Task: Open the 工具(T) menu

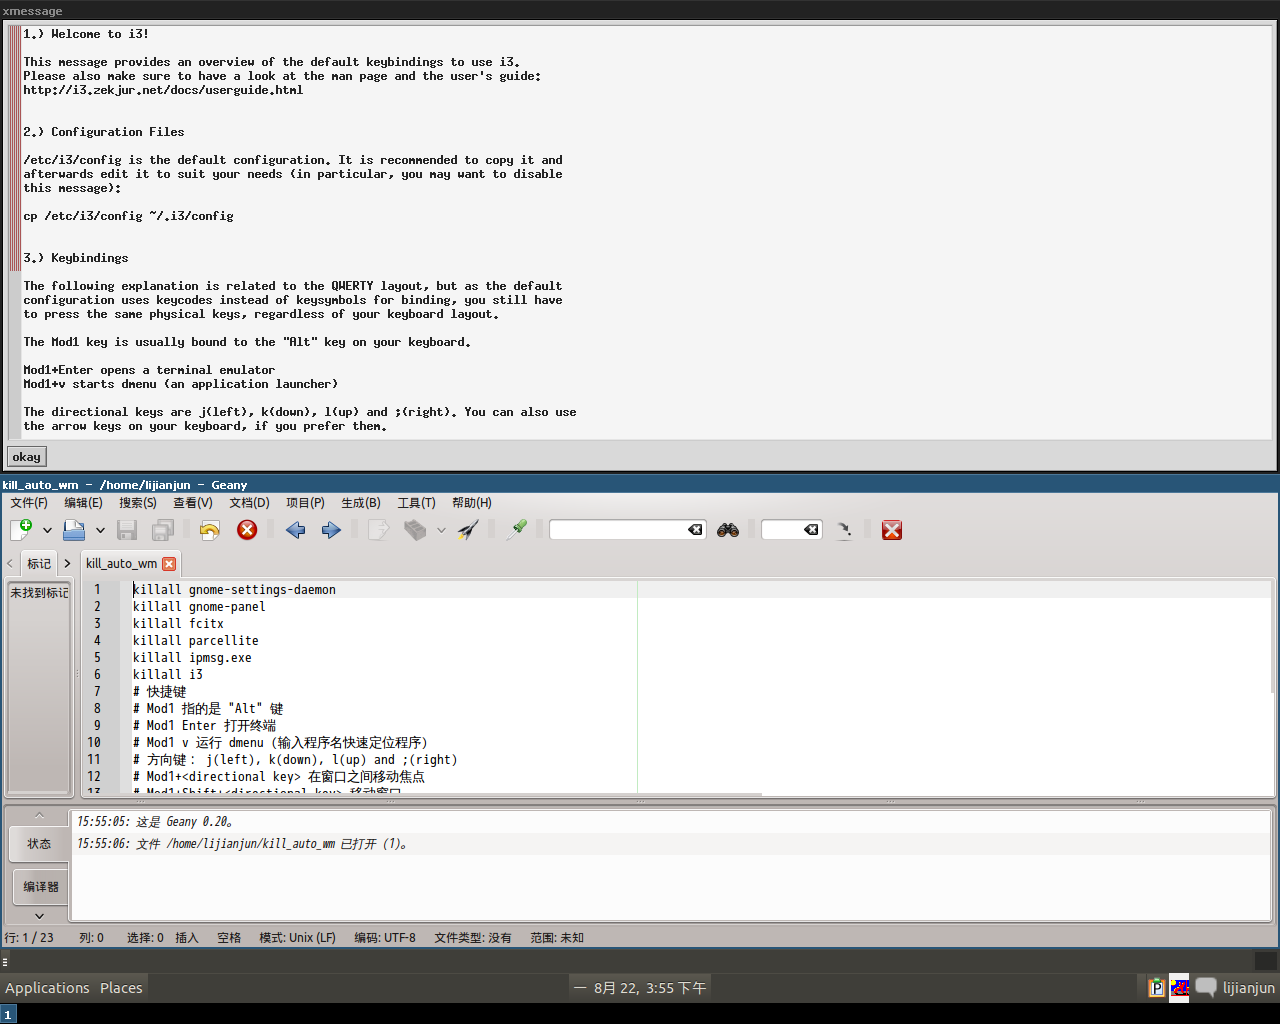Action: tap(416, 503)
